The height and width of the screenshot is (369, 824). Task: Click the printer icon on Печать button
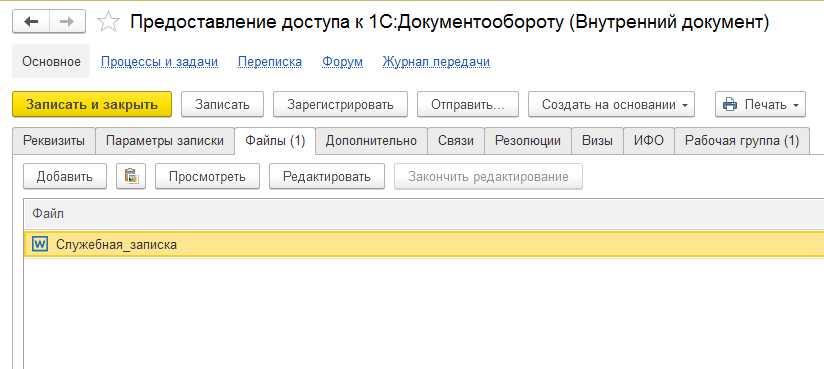(730, 105)
